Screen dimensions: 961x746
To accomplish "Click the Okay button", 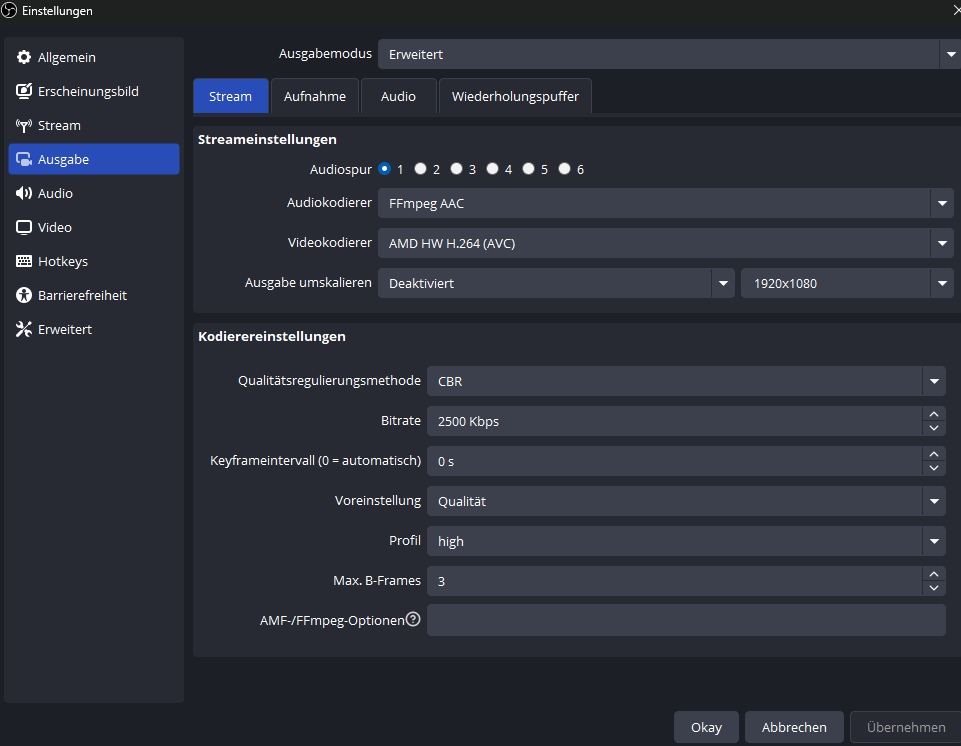I will pos(706,727).
